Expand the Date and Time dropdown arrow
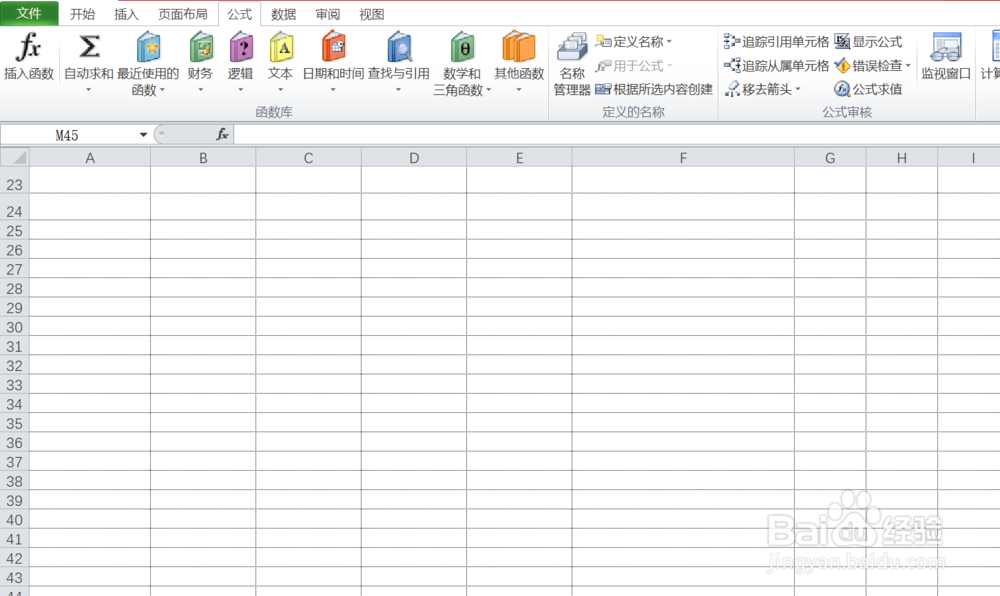This screenshot has height=596, width=1000. (332, 90)
